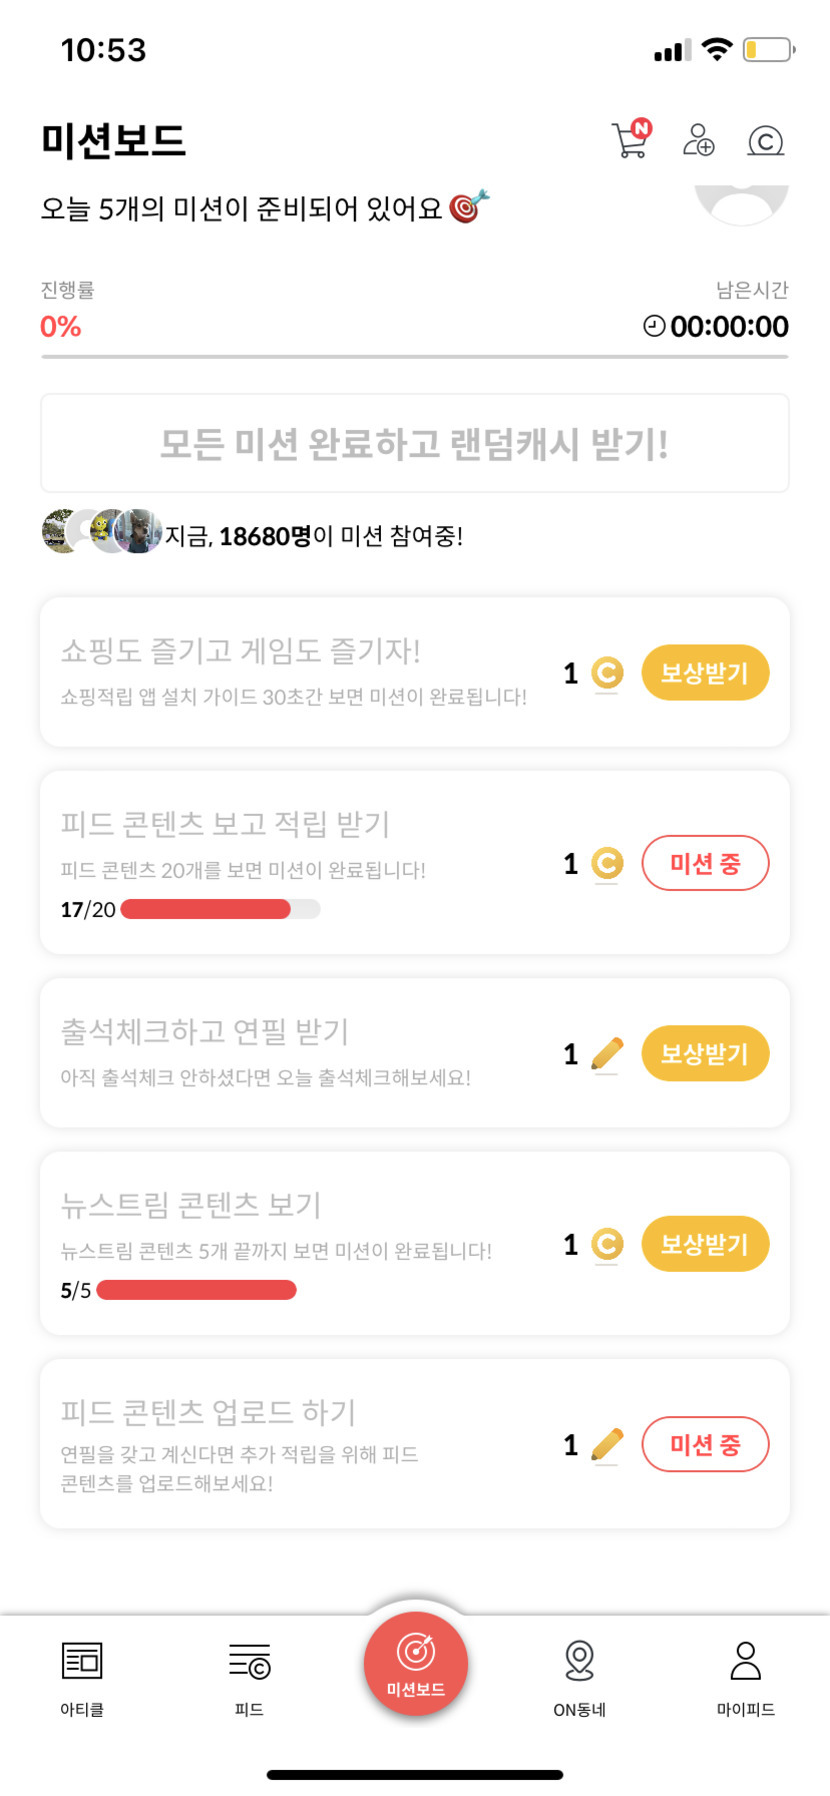The image size is (830, 1796).
Task: Open the shopping cart icon
Action: click(x=630, y=141)
